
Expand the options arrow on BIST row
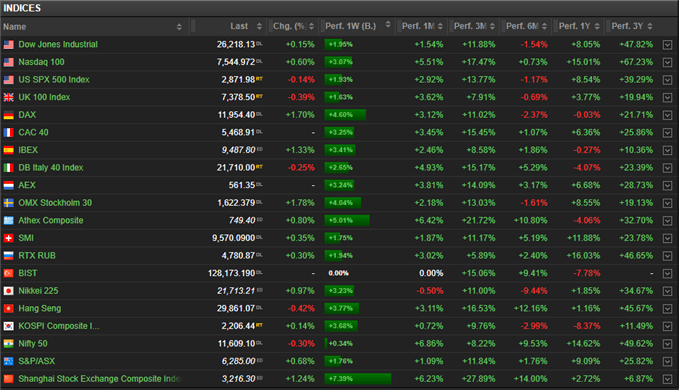(667, 274)
